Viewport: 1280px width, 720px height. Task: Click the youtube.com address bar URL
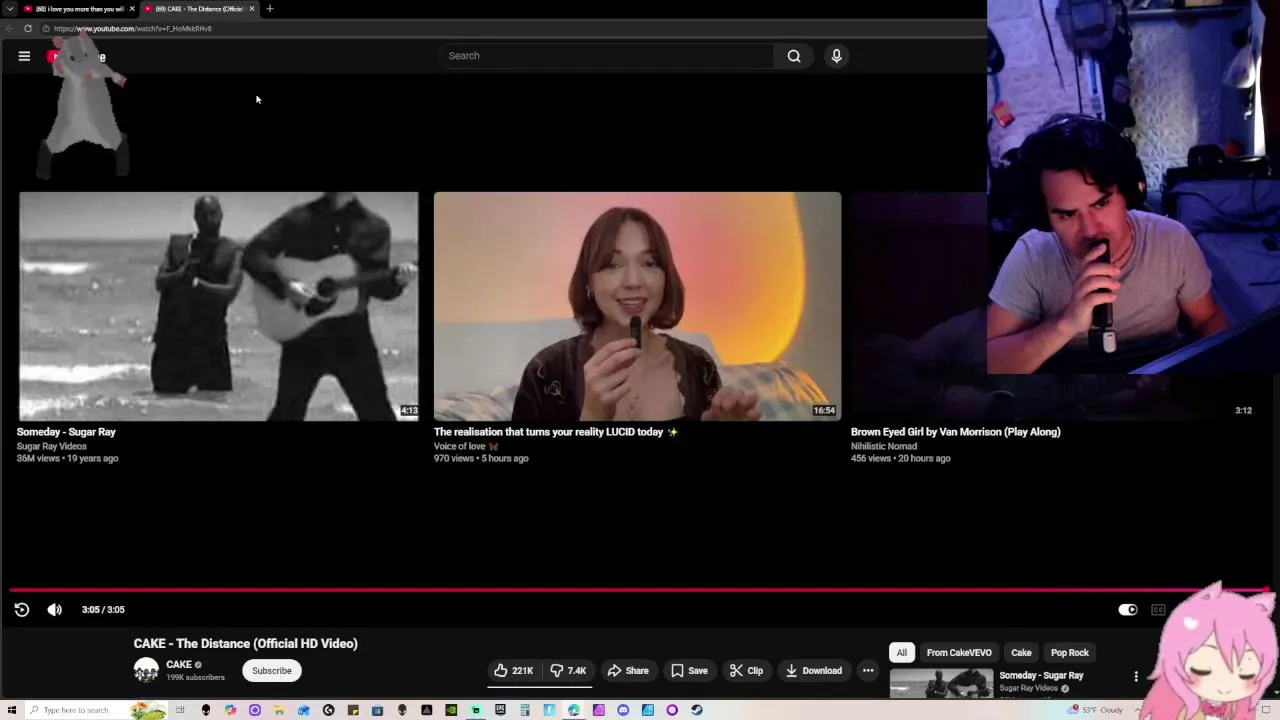click(x=132, y=29)
